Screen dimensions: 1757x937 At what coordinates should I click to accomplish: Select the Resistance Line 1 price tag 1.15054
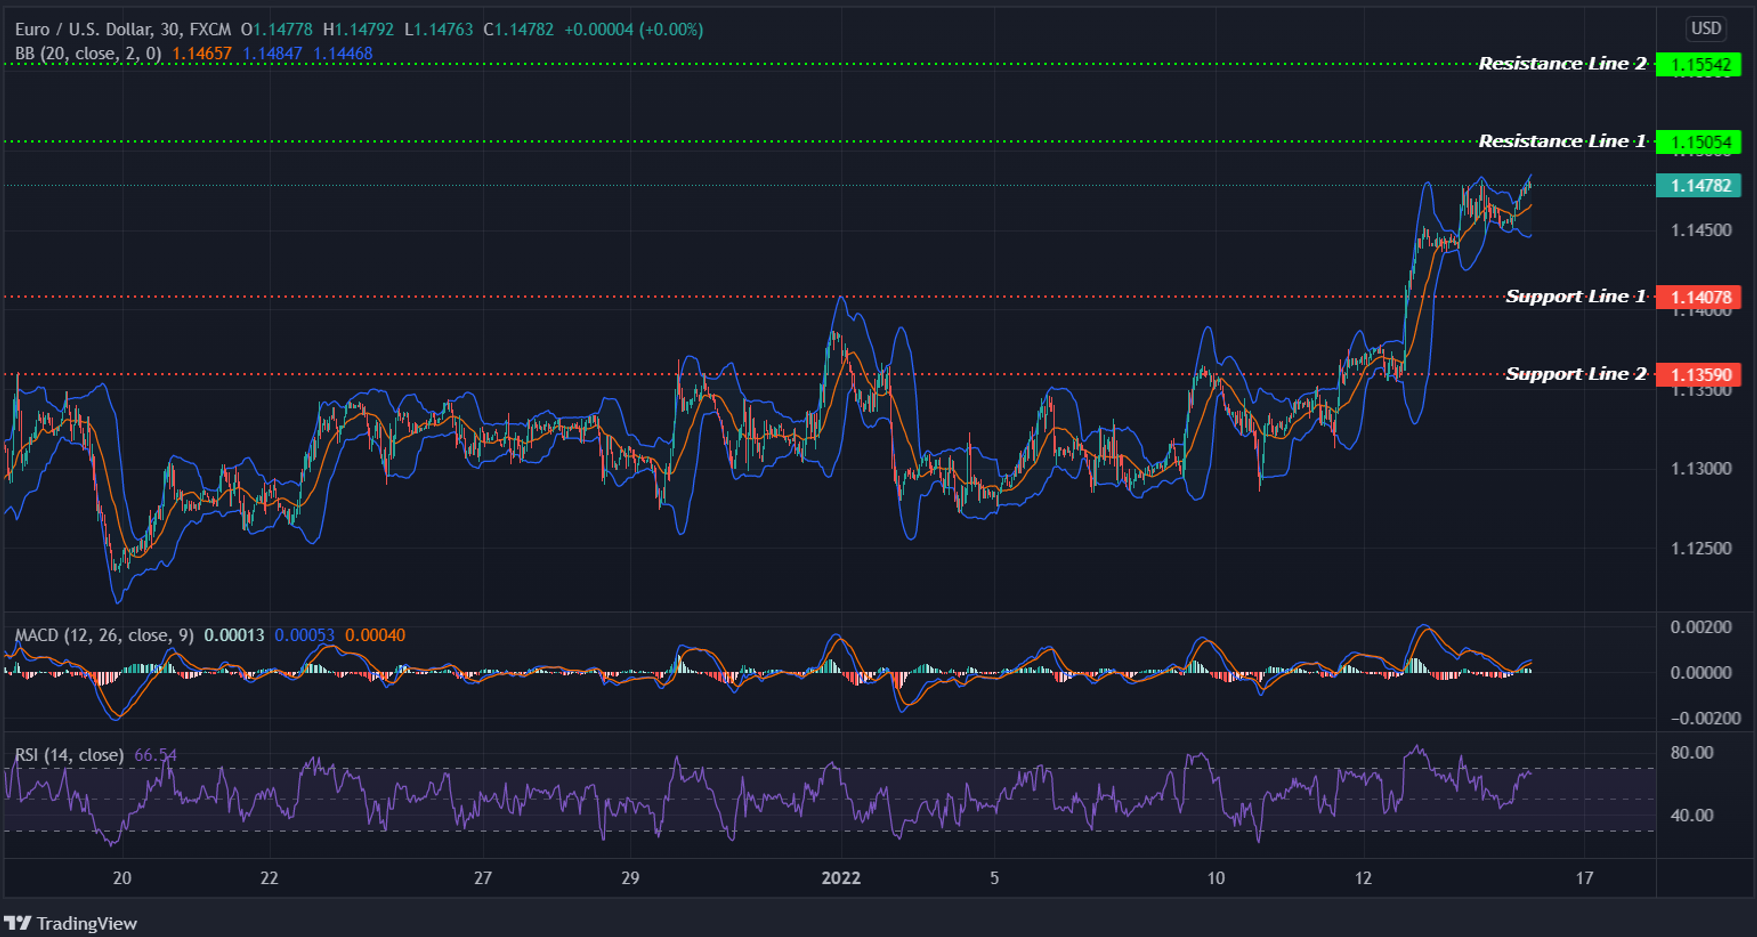click(1698, 142)
